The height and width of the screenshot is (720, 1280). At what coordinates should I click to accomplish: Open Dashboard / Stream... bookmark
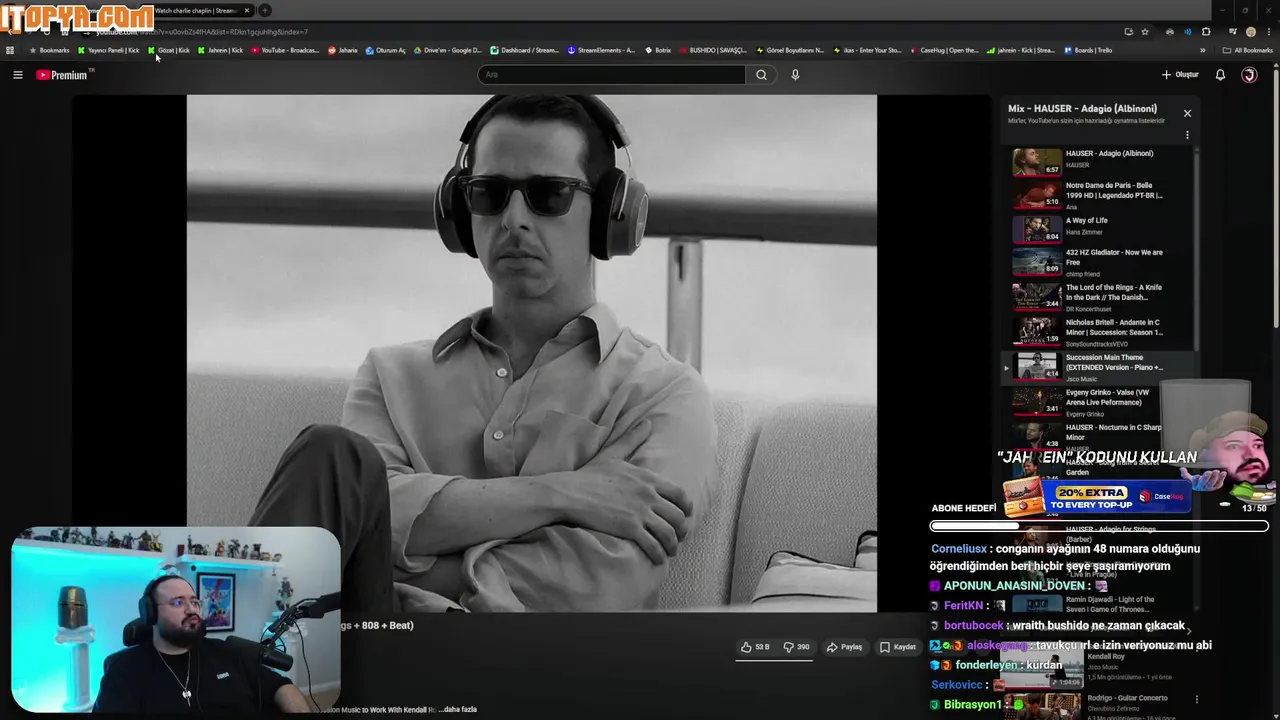[x=524, y=50]
